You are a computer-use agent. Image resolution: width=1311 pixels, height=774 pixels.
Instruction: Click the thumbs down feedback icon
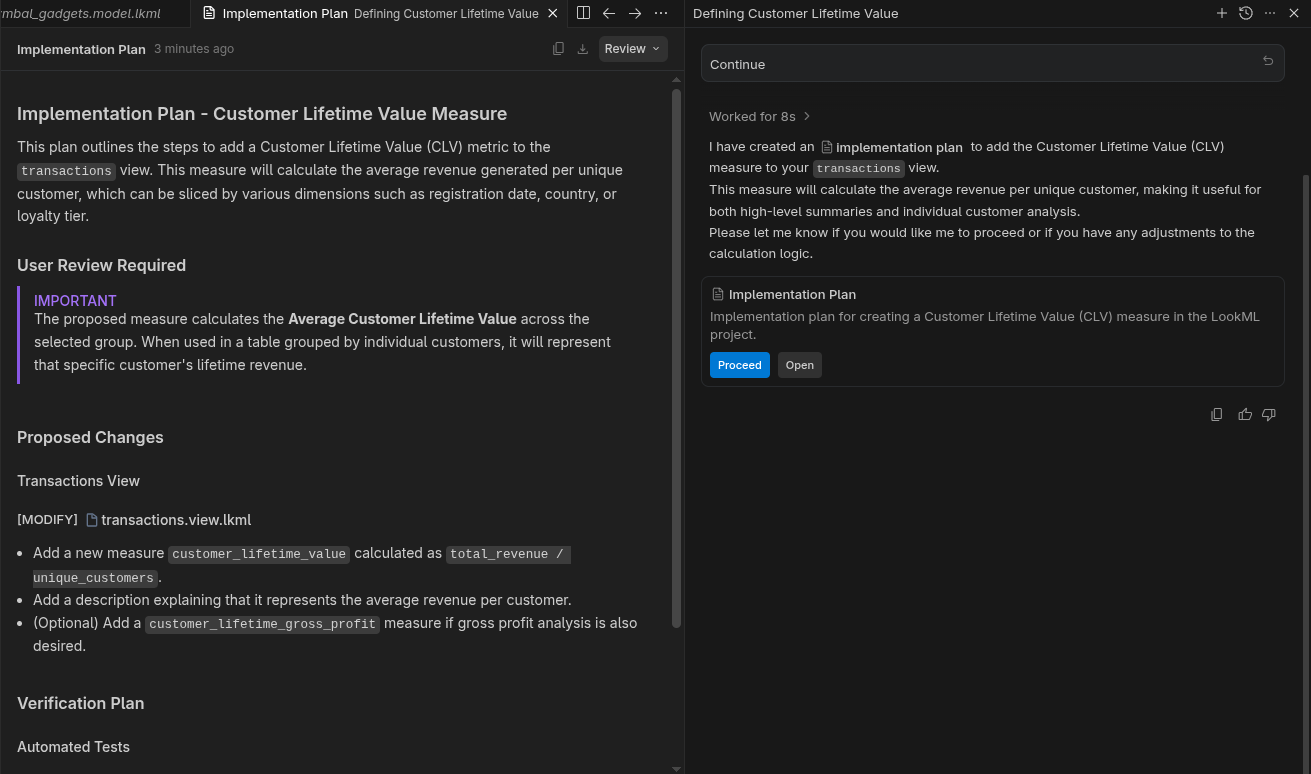[x=1268, y=414]
